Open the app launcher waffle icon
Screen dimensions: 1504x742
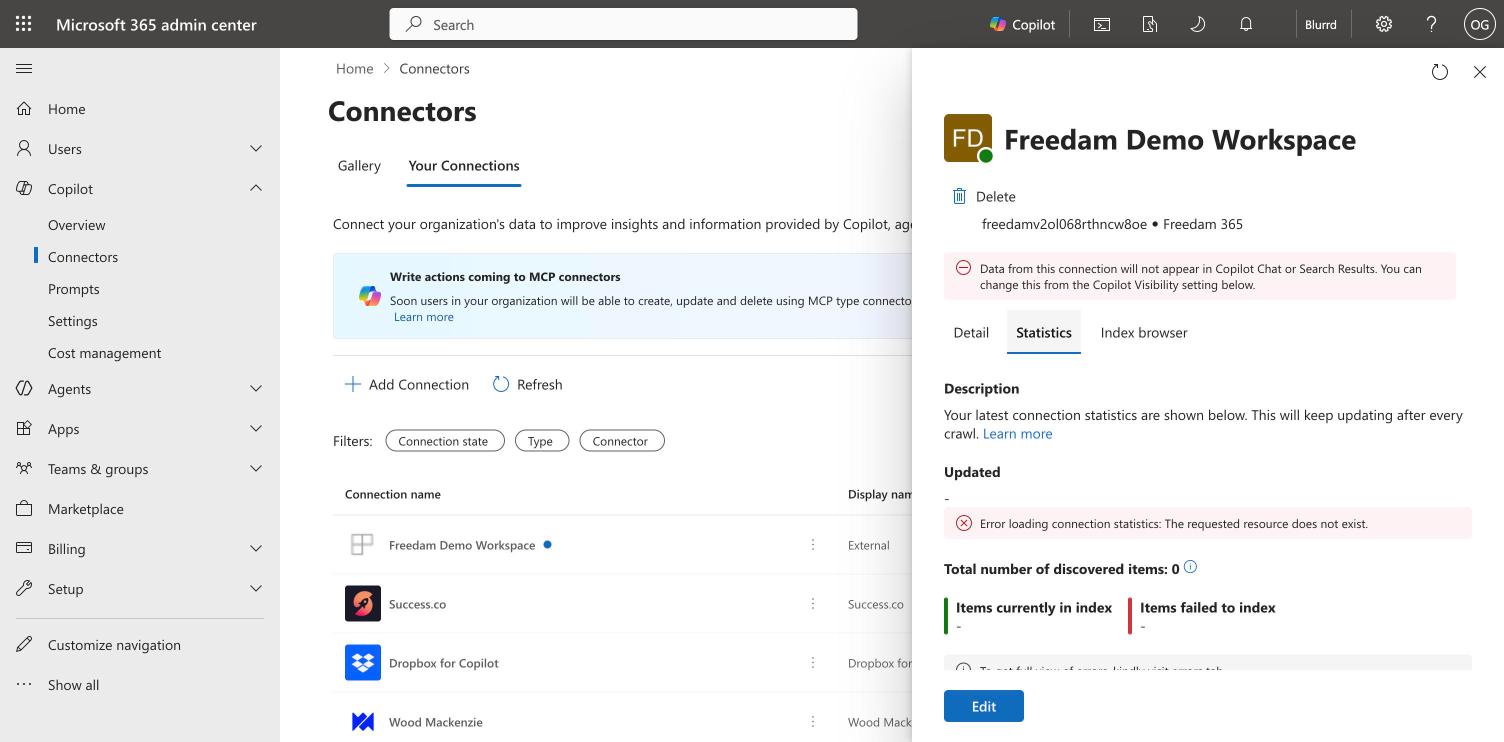pos(24,24)
